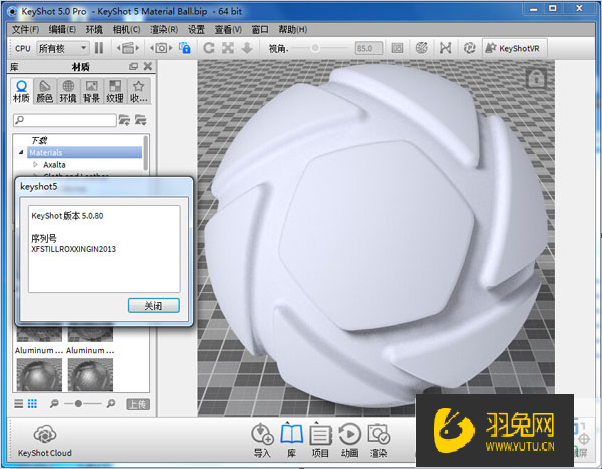
Task: Select the 下载 tree item
Action: click(x=39, y=140)
